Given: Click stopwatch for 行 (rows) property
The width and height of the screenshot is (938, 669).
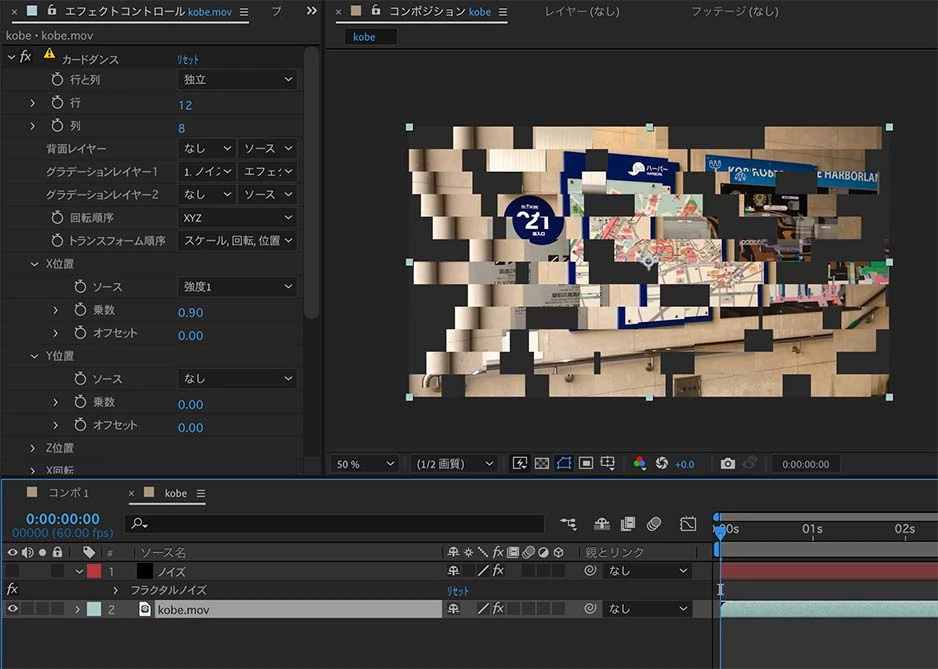Looking at the screenshot, I should pos(57,103).
